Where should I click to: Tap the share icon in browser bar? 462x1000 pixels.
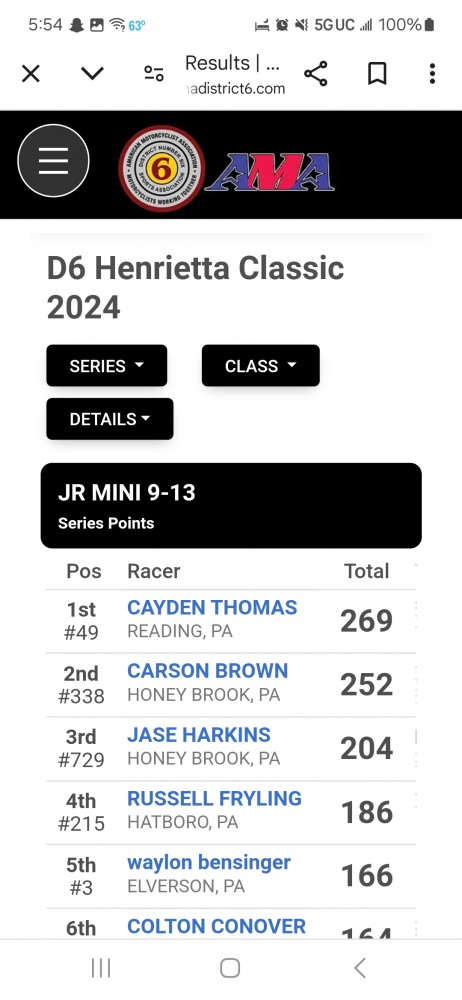point(316,74)
